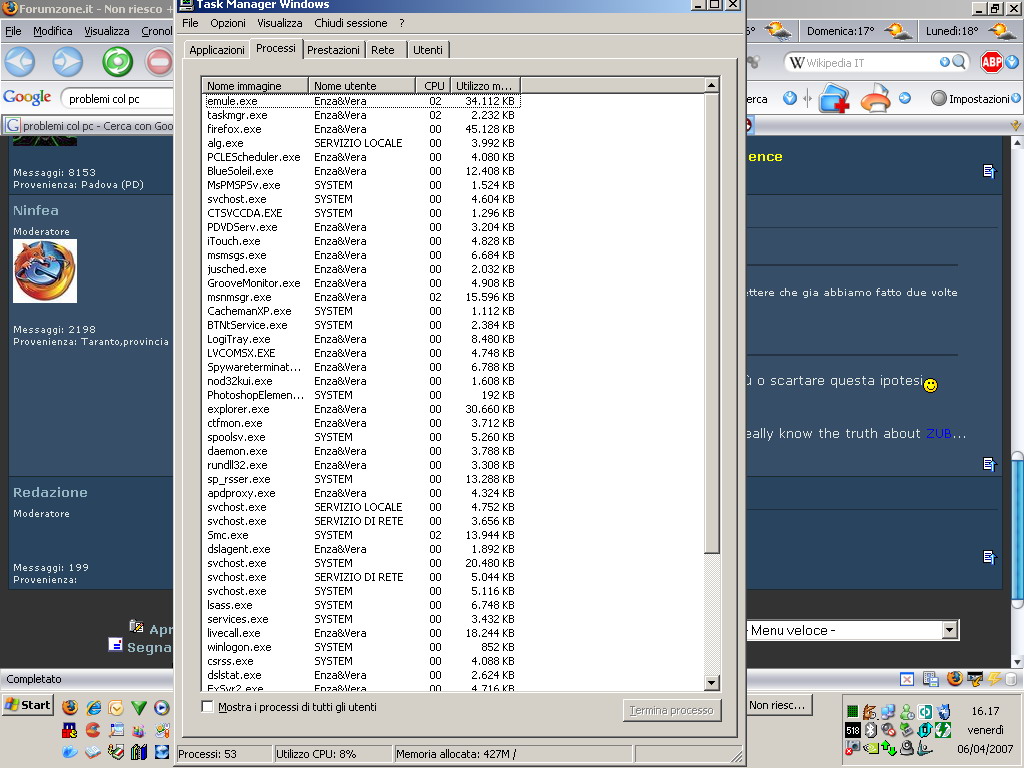Click the red X window status bar icon

[x=907, y=679]
